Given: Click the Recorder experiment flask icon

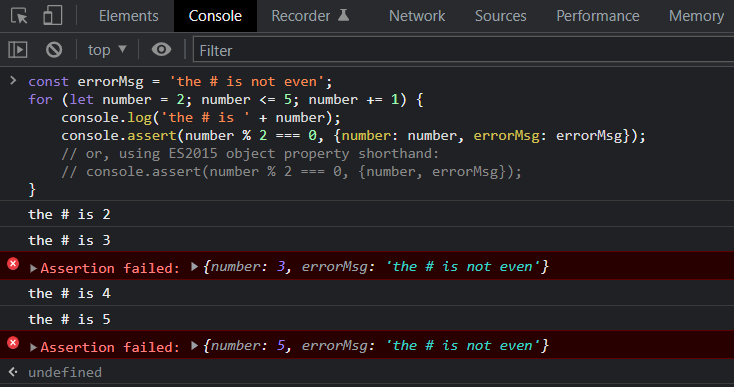Looking at the screenshot, I should 344,15.
